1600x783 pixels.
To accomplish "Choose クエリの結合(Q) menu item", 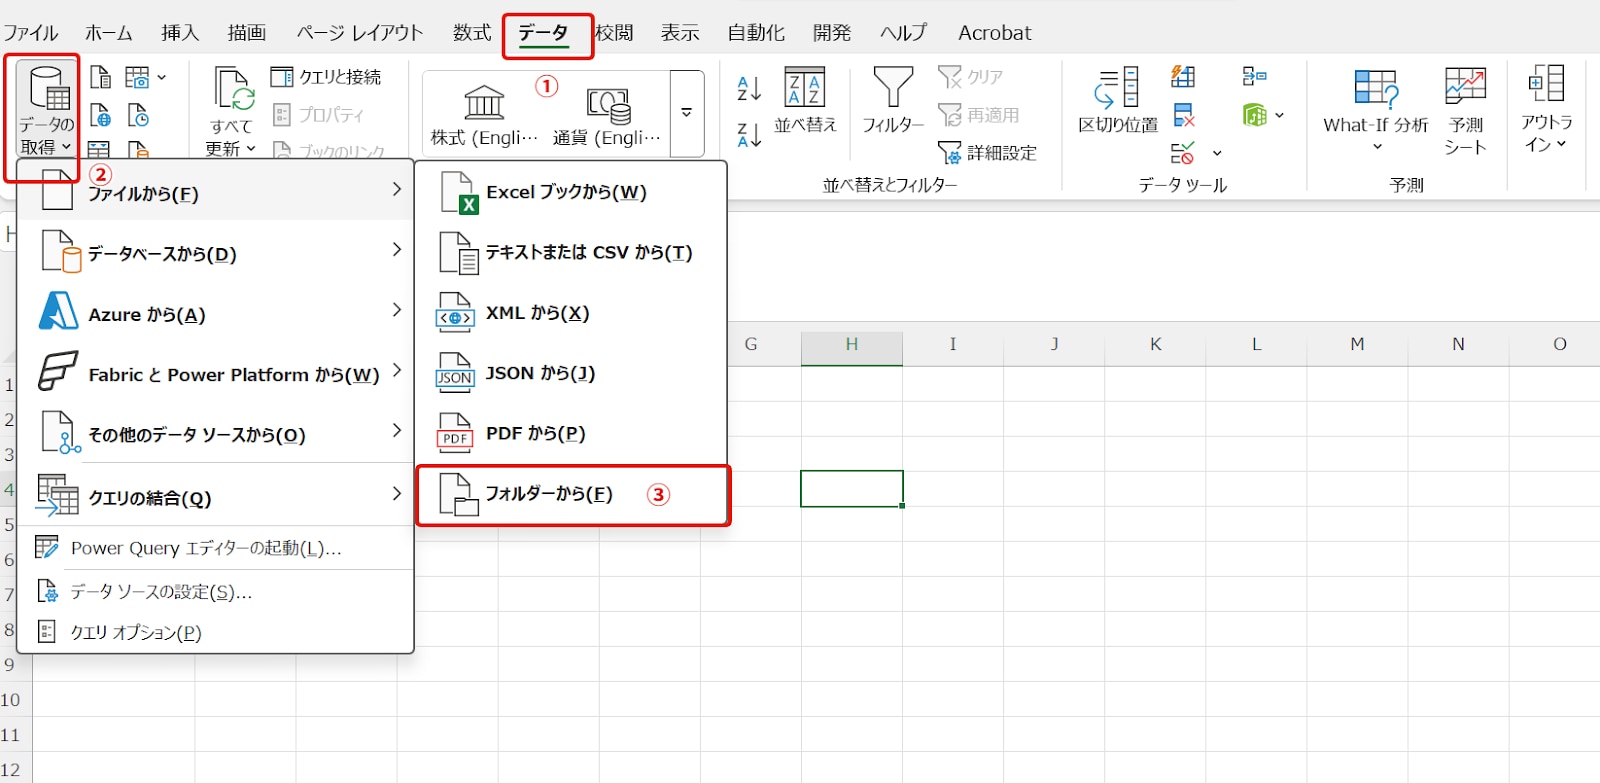I will [215, 496].
